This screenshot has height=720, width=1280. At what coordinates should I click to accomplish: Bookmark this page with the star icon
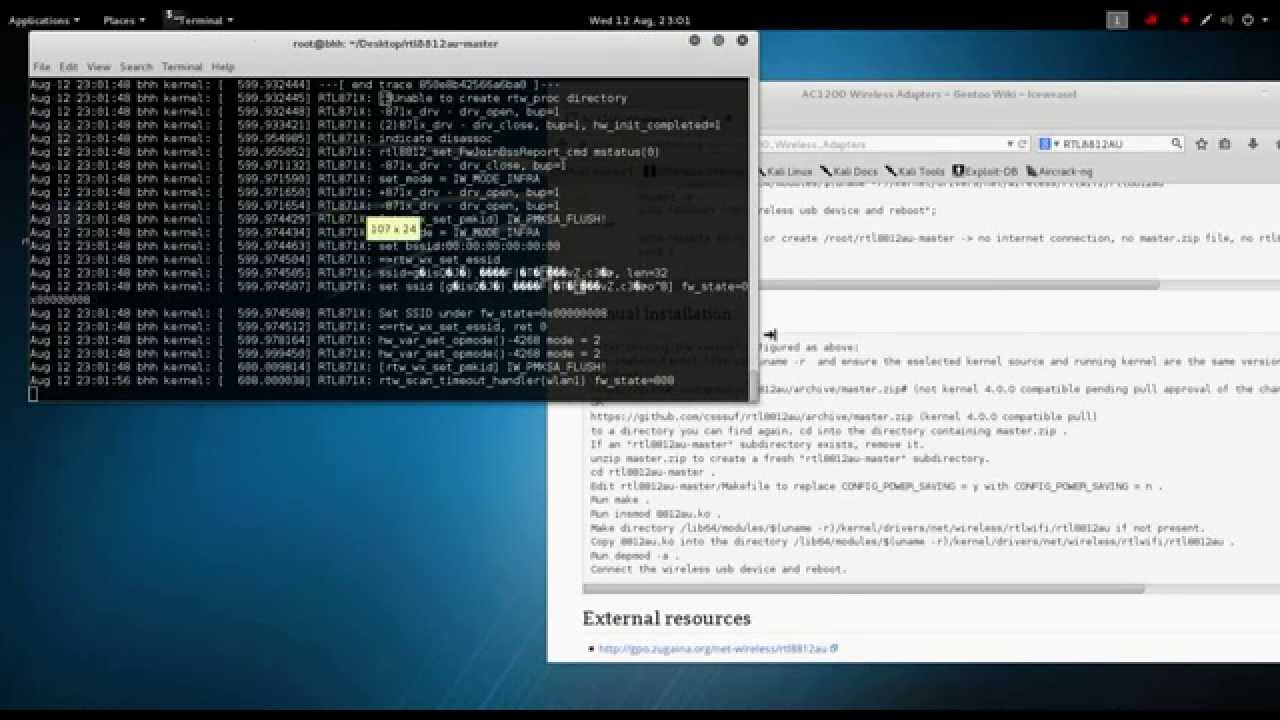(1202, 144)
